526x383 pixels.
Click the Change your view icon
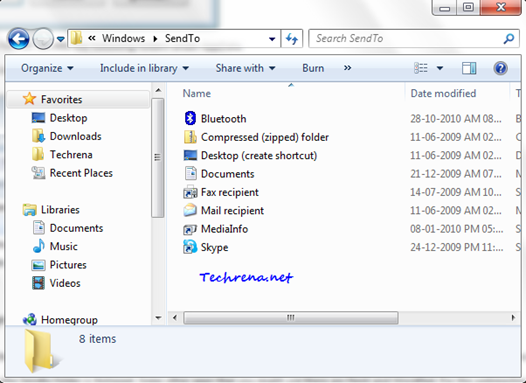pyautogui.click(x=421, y=68)
